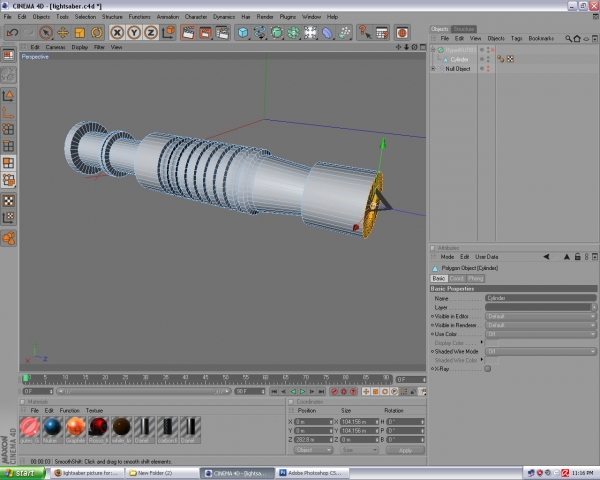
Task: Toggle Y axis lock
Action: [134, 33]
